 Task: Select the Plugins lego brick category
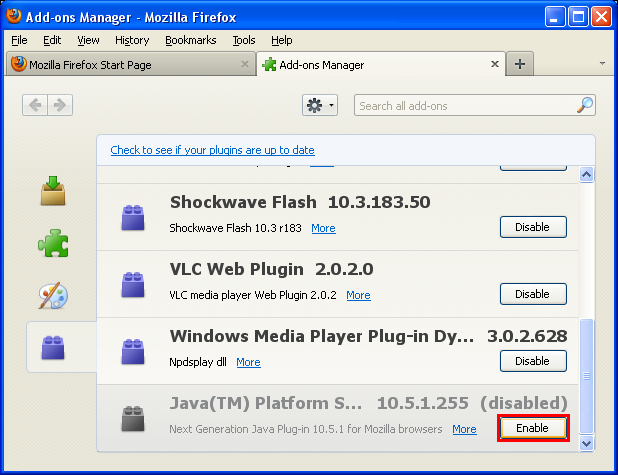53,347
